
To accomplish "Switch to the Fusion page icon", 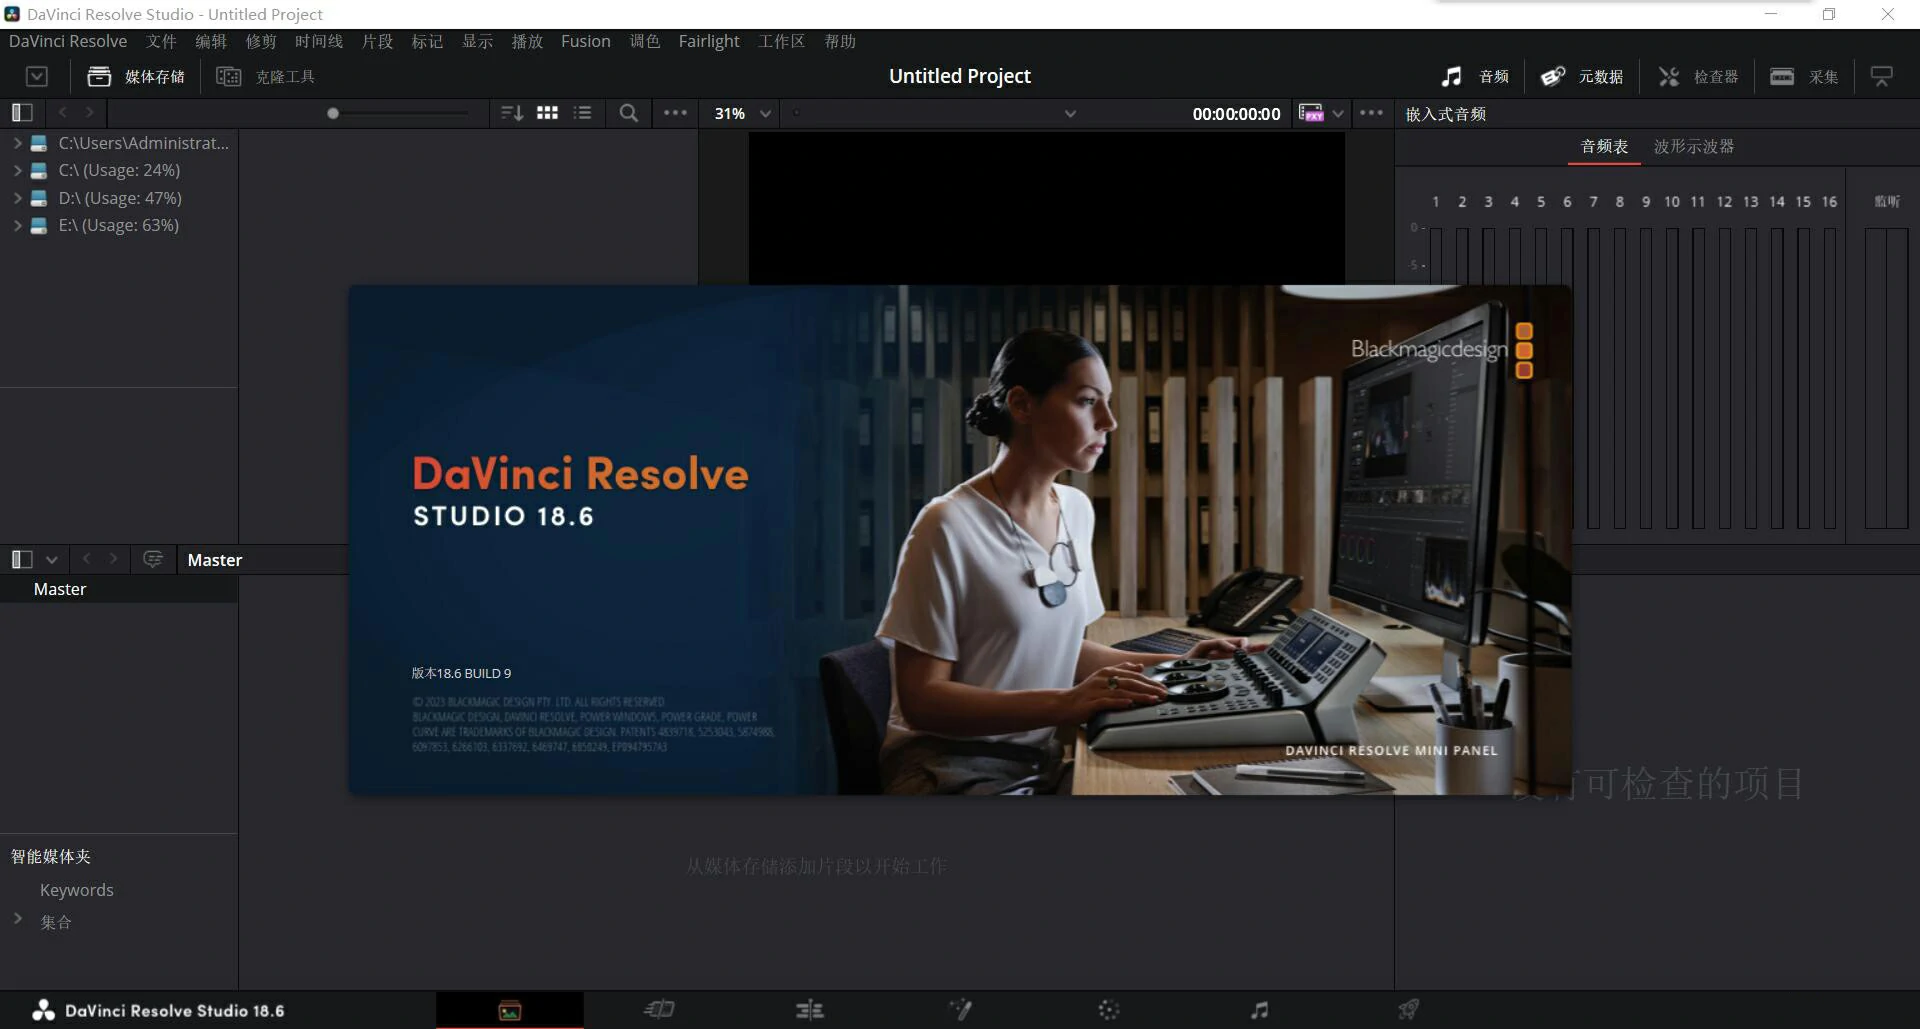I will coord(960,1010).
